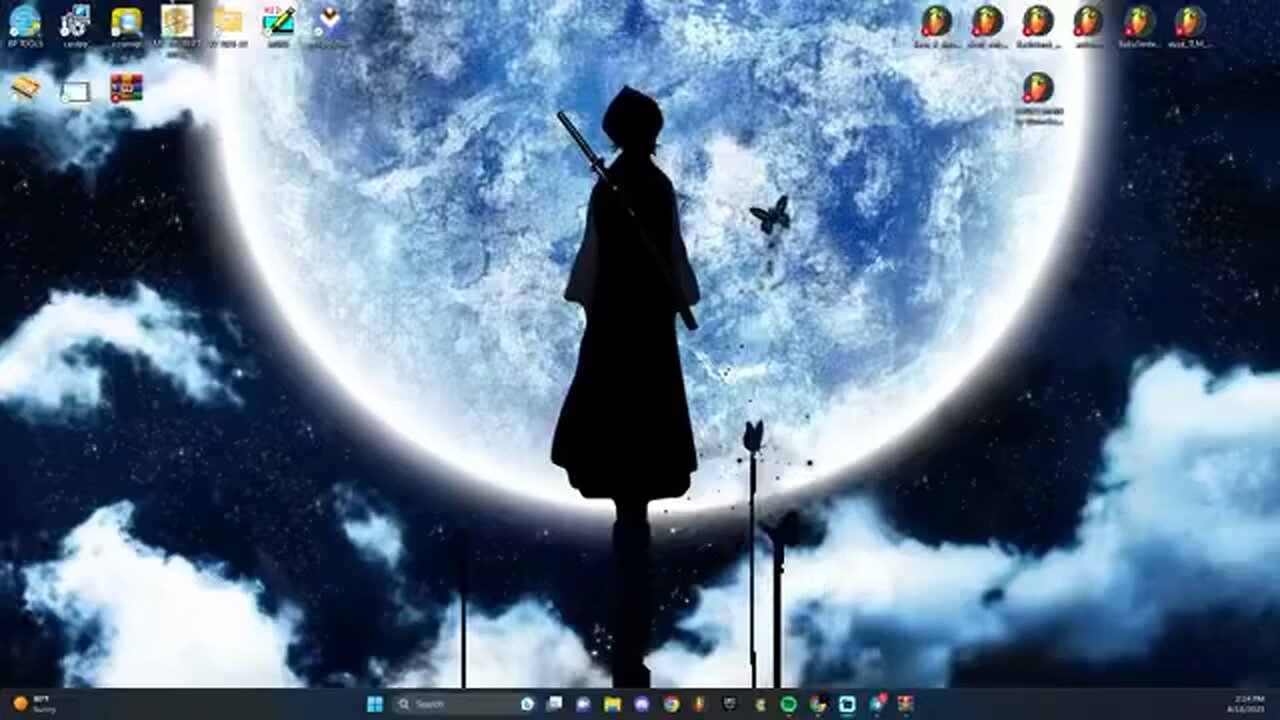The width and height of the screenshot is (1280, 720).
Task: Open the taskbar app with red notification badge
Action: pyautogui.click(x=877, y=704)
